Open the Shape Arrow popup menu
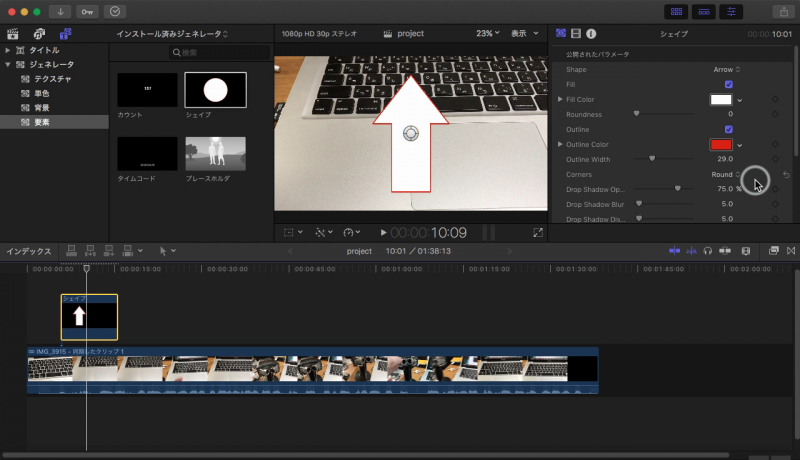 click(725, 69)
